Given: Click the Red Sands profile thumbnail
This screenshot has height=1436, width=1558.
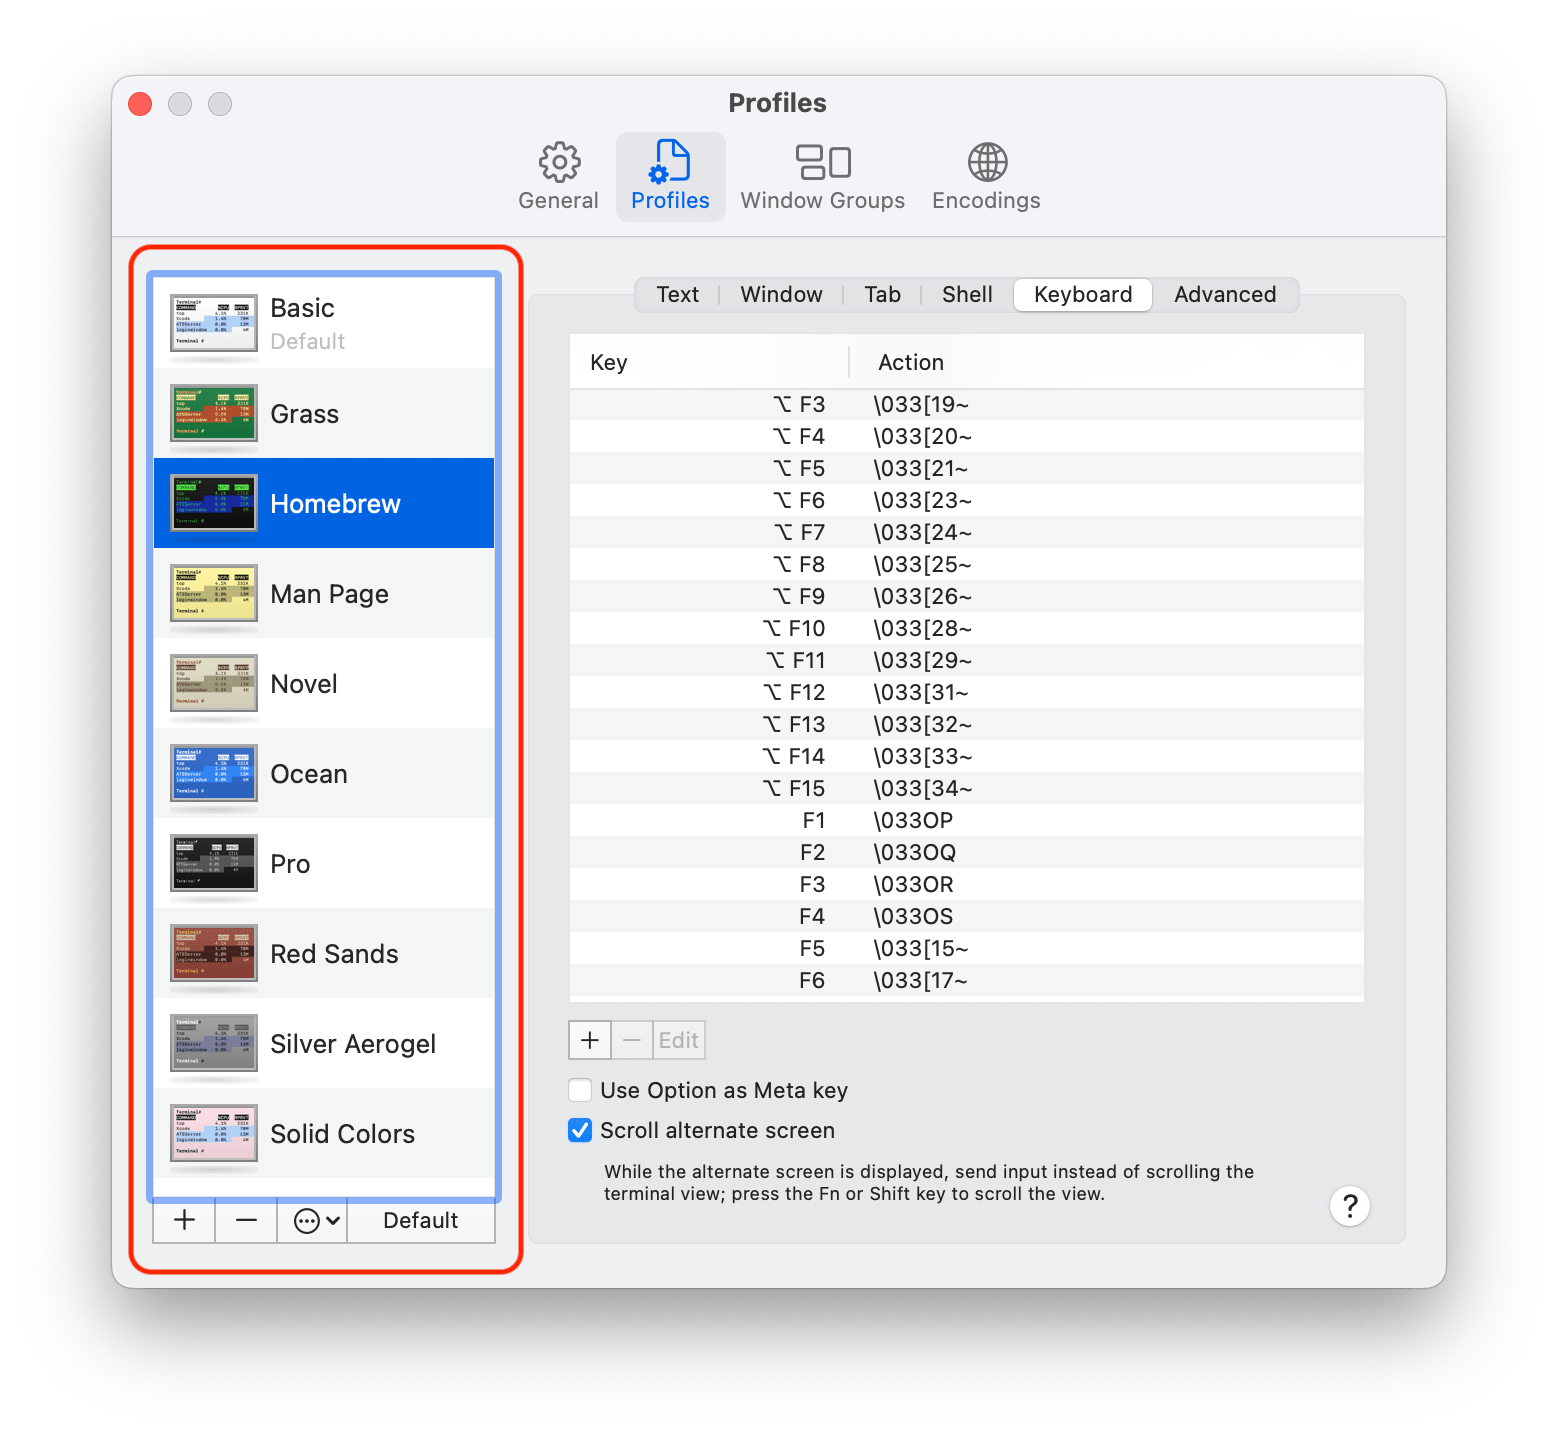Looking at the screenshot, I should (x=214, y=954).
